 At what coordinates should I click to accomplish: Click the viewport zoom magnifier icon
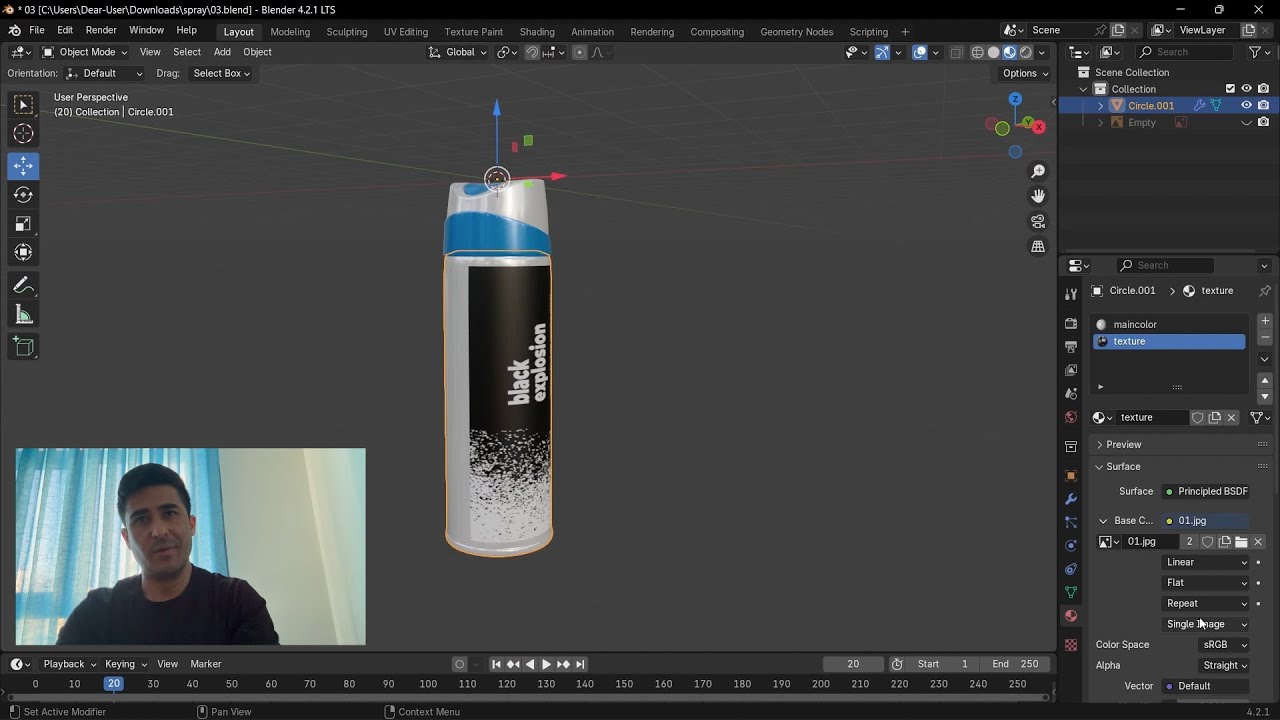1038,172
